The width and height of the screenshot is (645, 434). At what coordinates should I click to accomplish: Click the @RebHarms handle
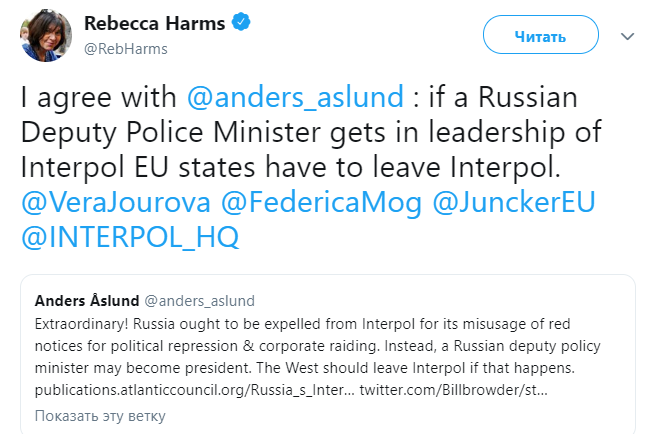[125, 48]
